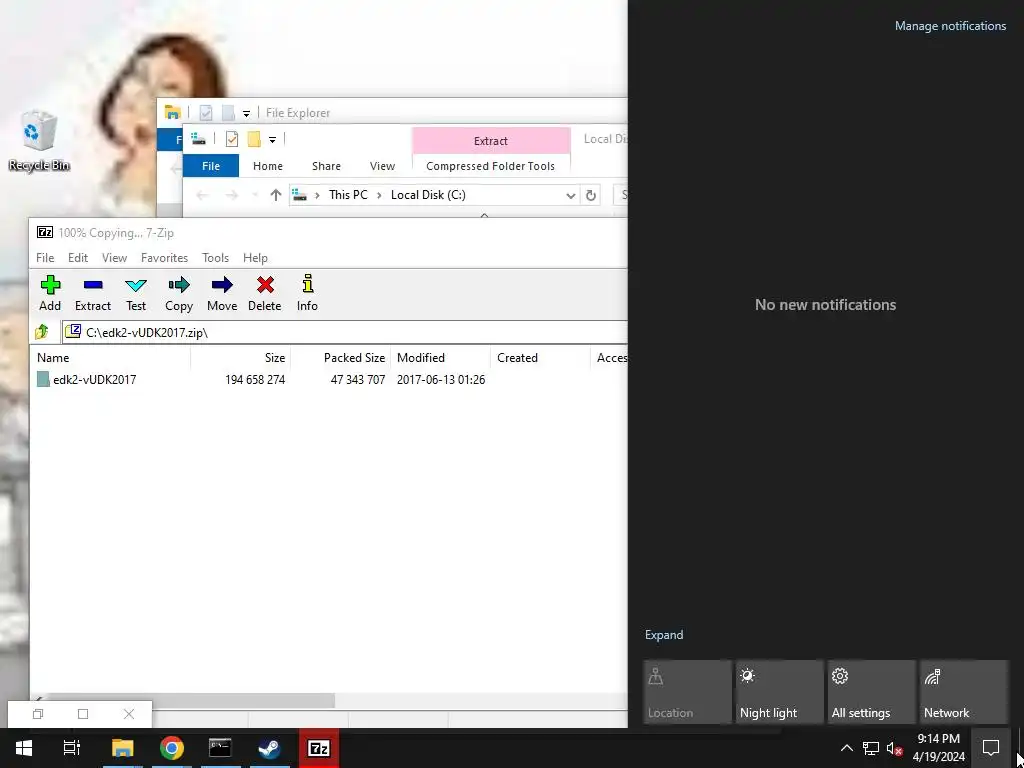
Task: Open the Network quick action
Action: coord(963,692)
